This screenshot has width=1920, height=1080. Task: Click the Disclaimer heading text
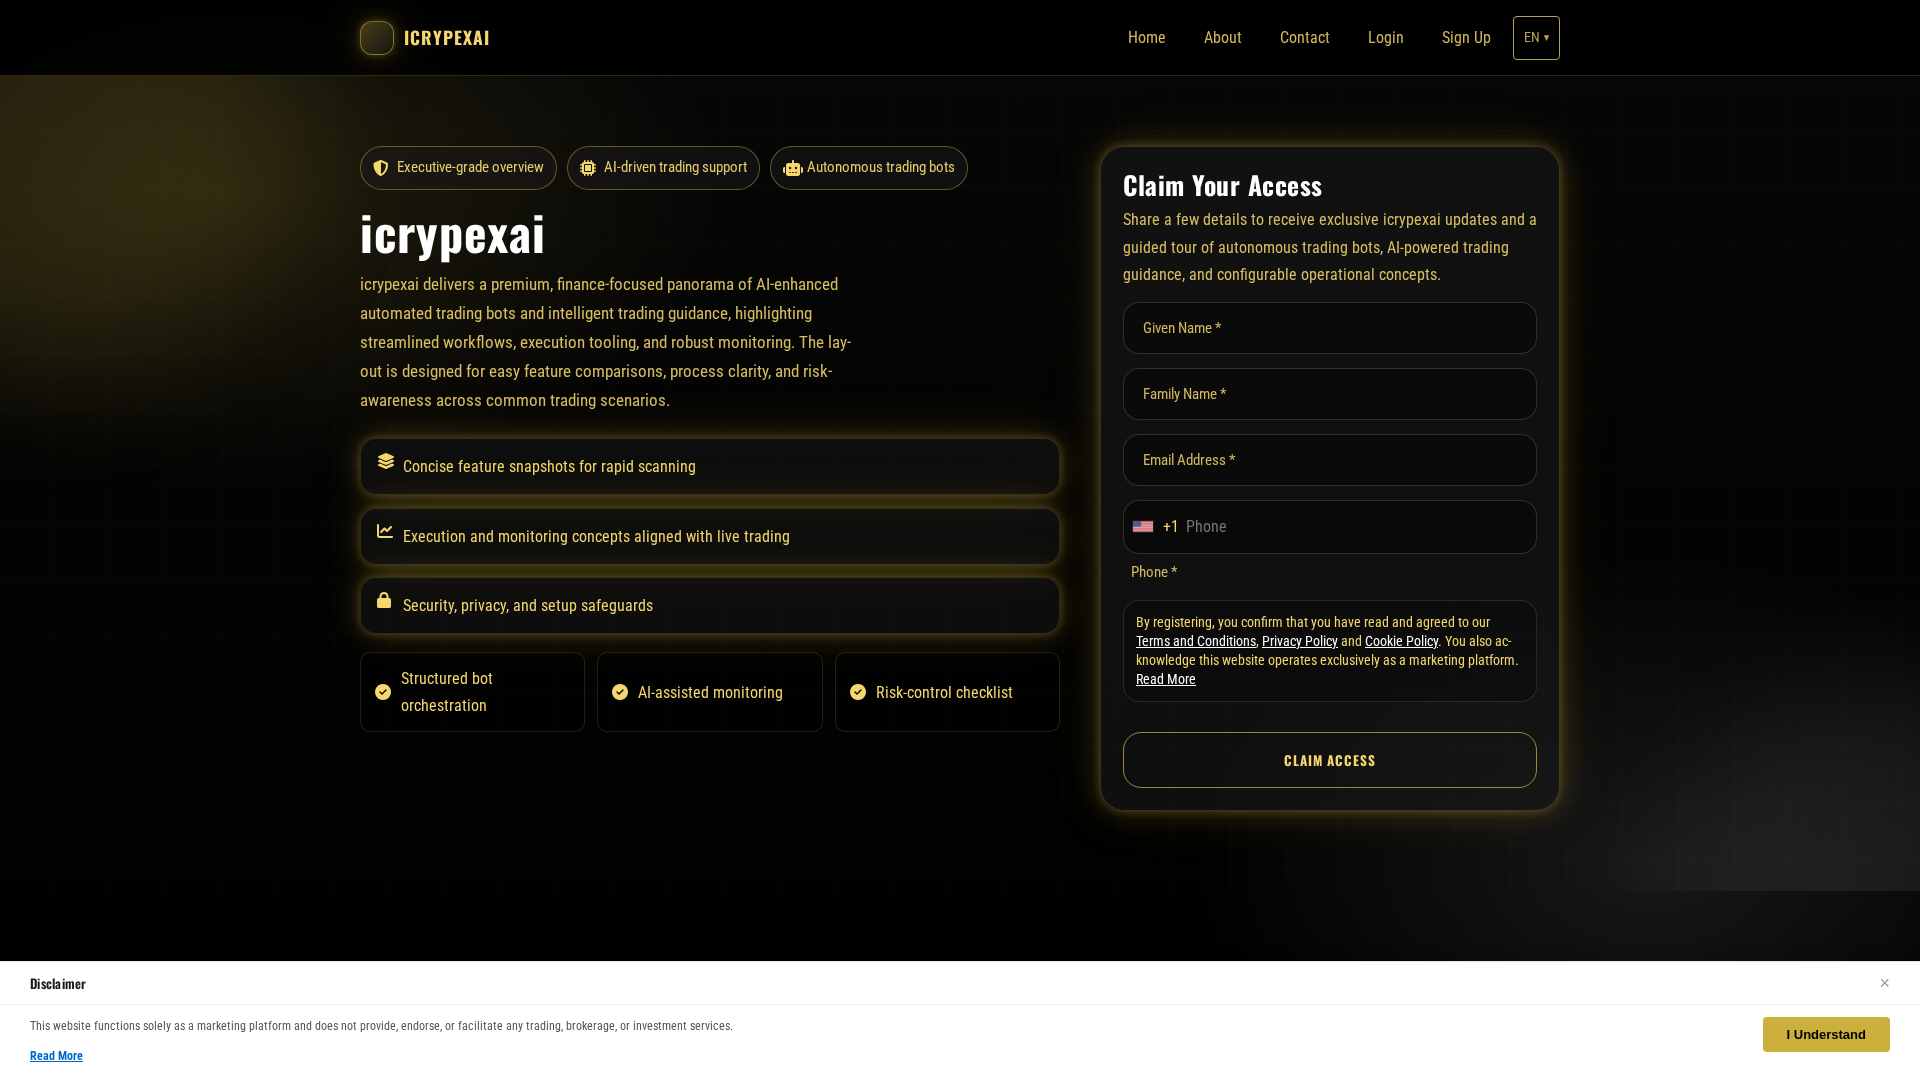58,984
